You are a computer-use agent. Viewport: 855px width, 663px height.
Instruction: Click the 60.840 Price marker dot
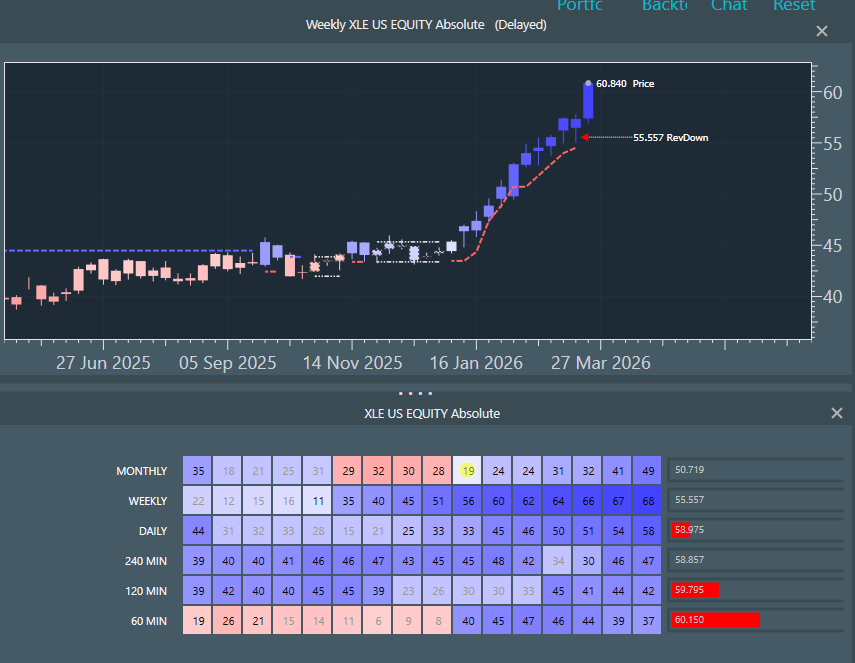click(588, 83)
